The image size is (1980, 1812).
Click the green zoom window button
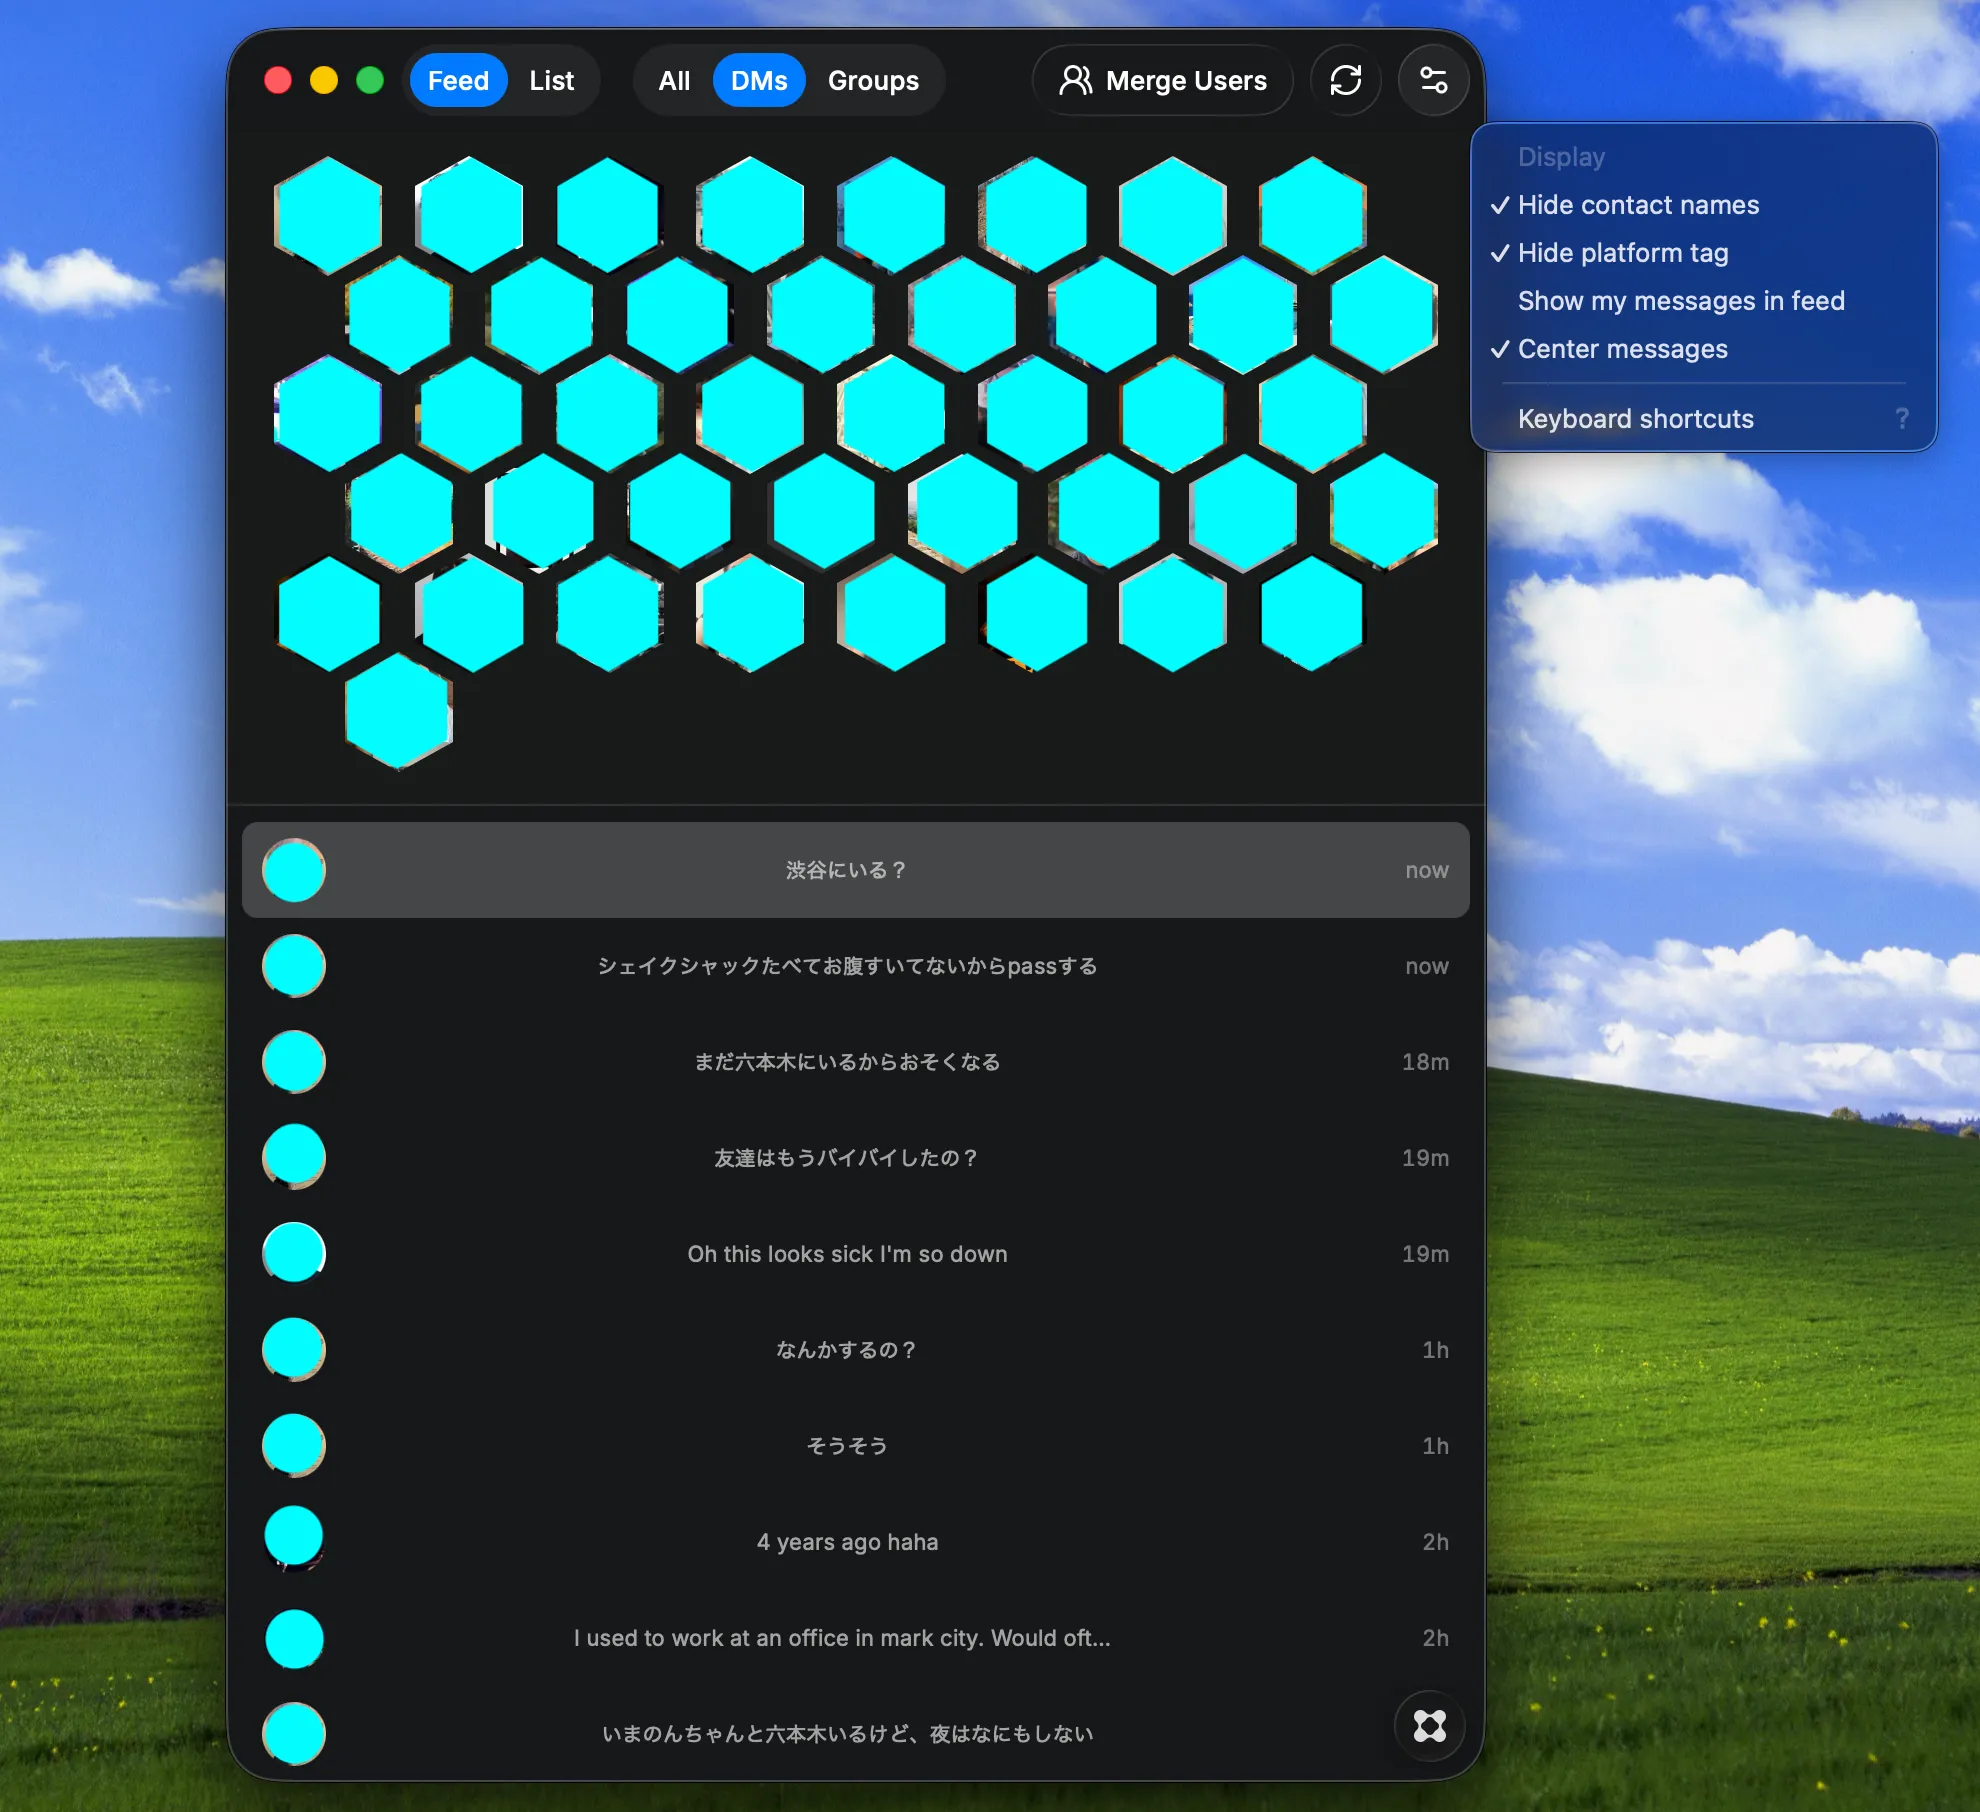tap(370, 80)
